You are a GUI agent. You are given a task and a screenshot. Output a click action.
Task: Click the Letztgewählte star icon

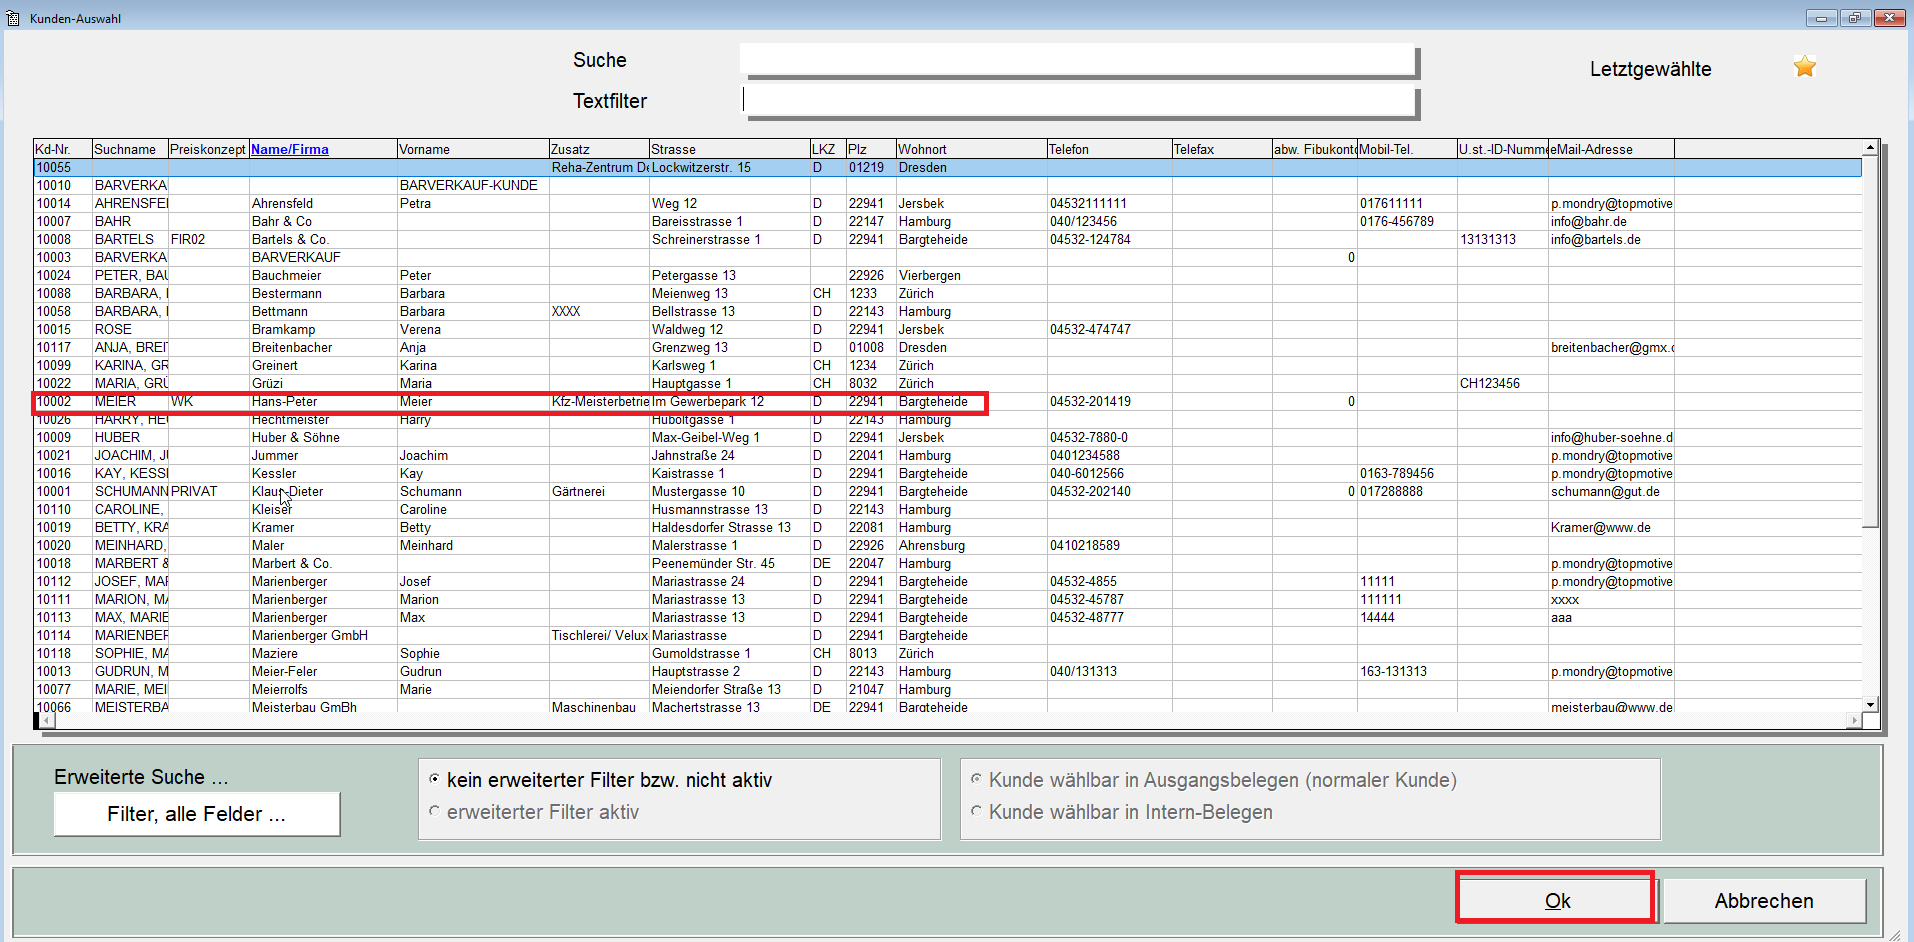1804,67
